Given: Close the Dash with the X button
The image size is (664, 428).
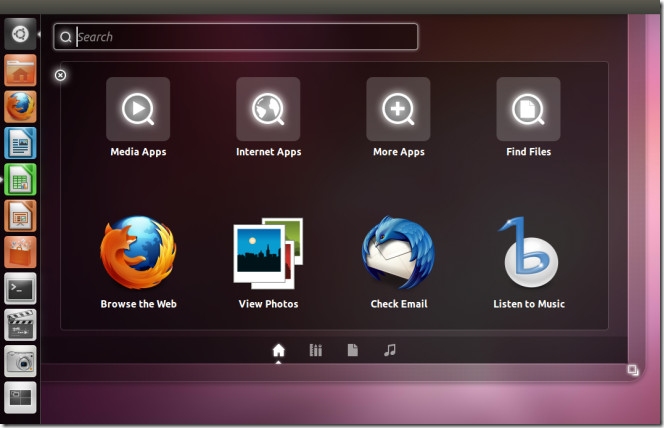Looking at the screenshot, I should [x=61, y=75].
